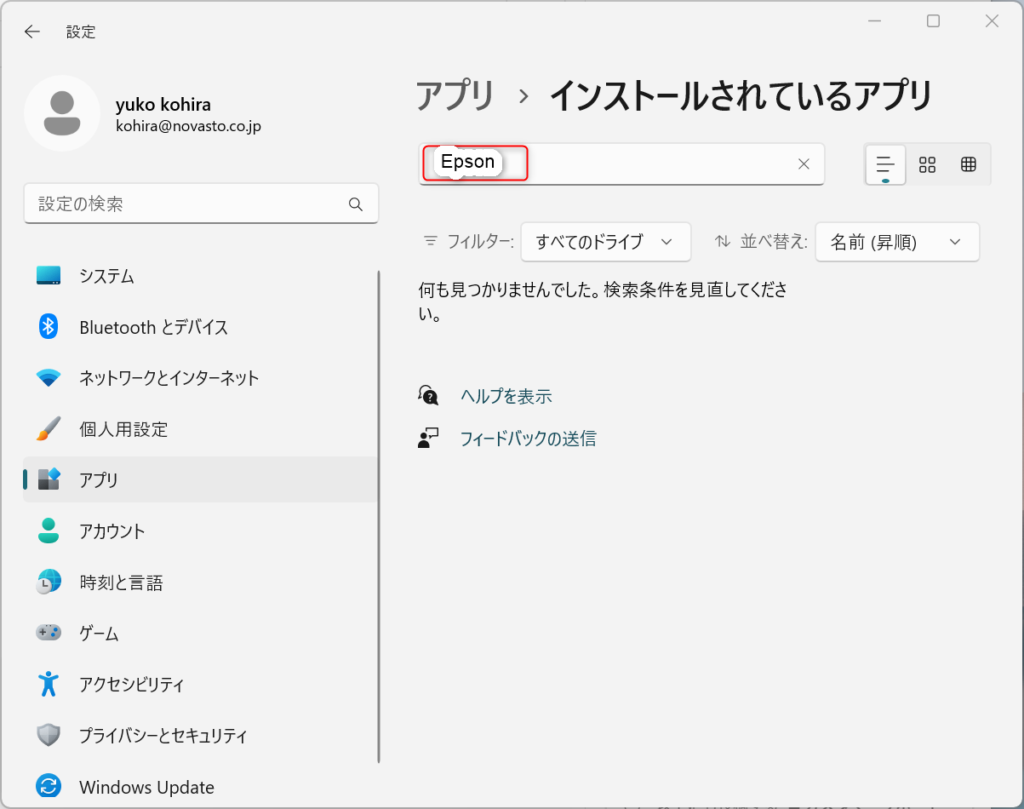Switch to table view layout icon
1024x809 pixels.
(968, 165)
